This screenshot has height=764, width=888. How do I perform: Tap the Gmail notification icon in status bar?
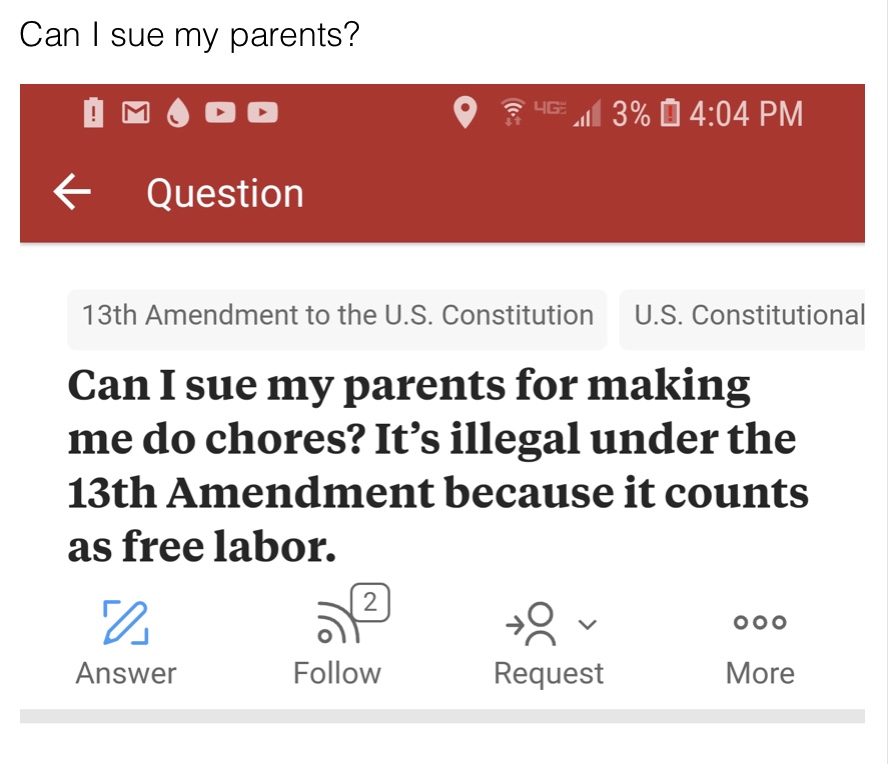pos(136,112)
